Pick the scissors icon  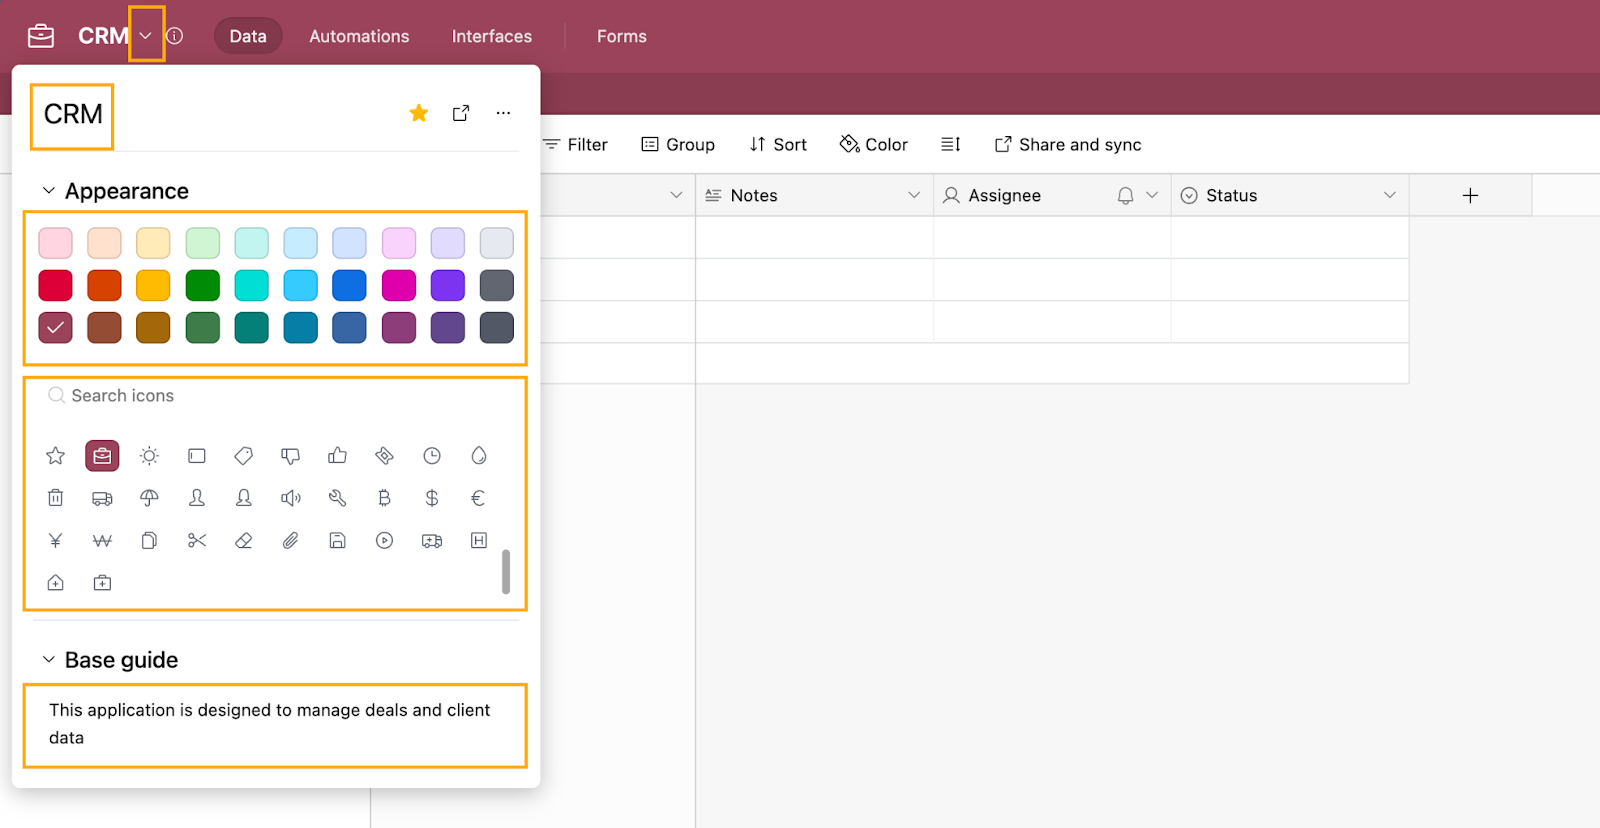pyautogui.click(x=197, y=541)
